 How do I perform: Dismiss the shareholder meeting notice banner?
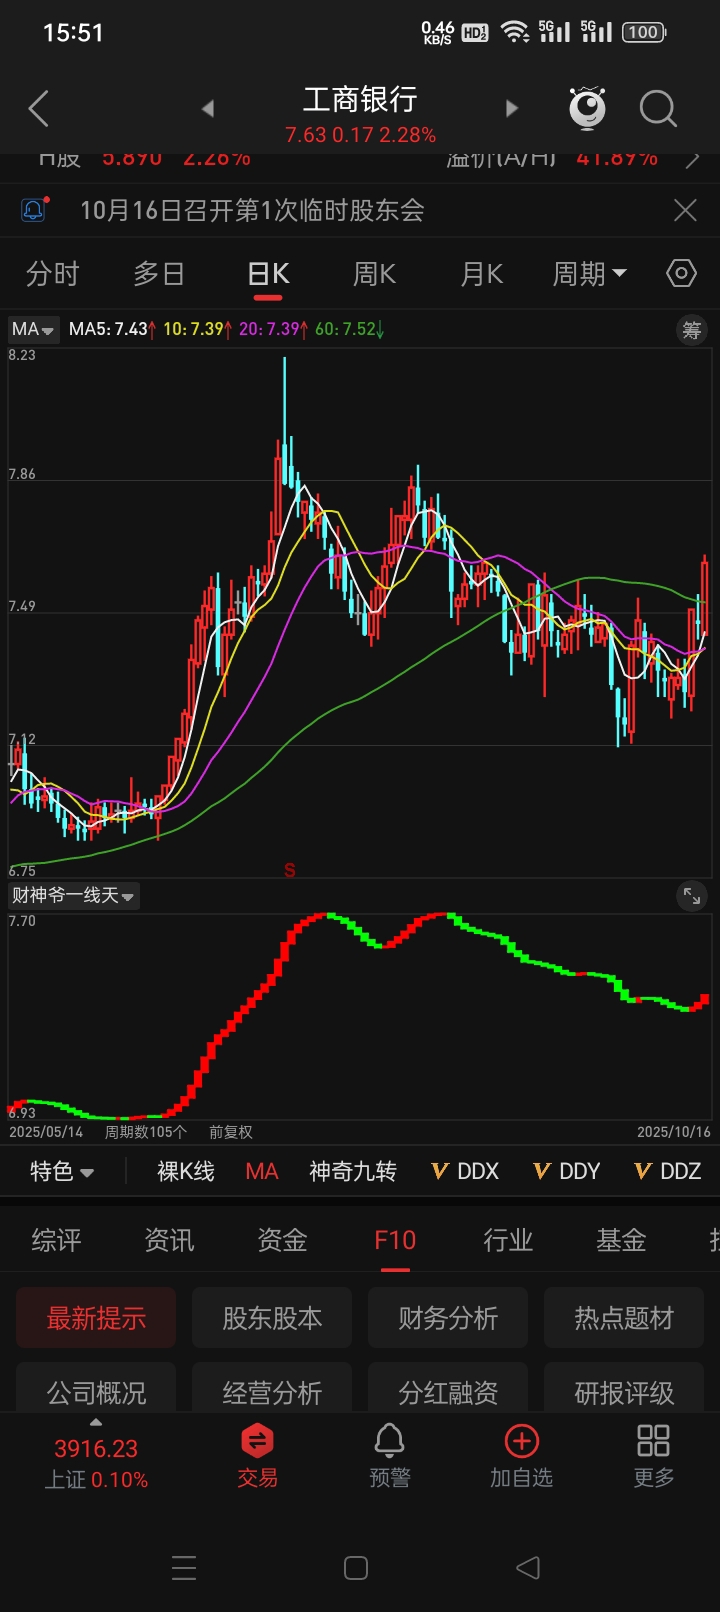[685, 210]
